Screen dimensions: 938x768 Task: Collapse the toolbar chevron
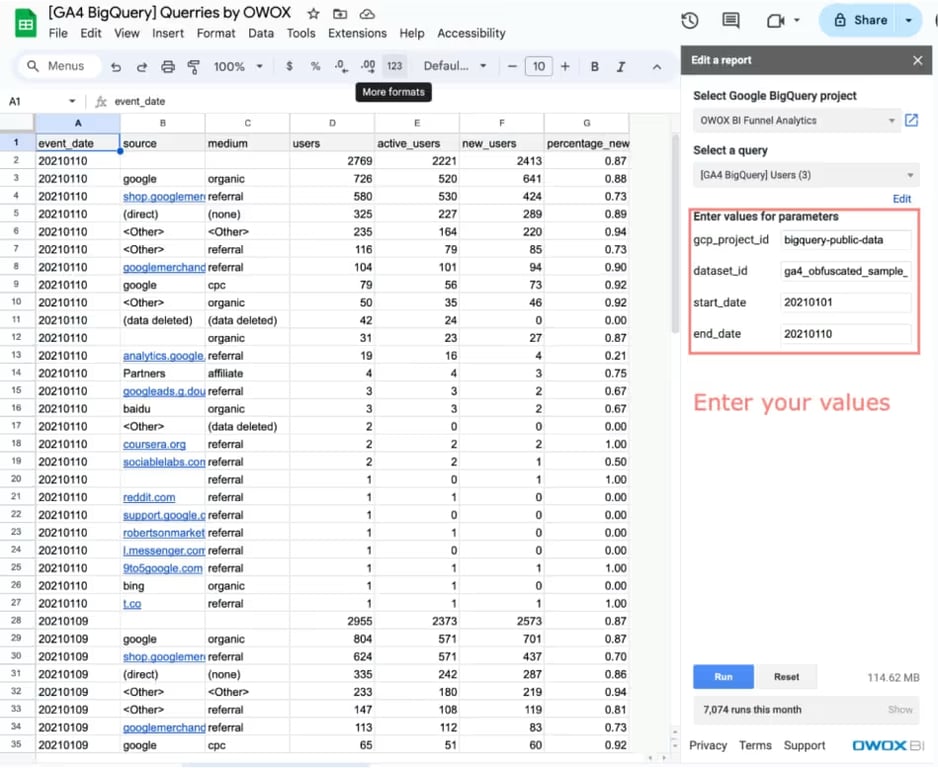[657, 67]
